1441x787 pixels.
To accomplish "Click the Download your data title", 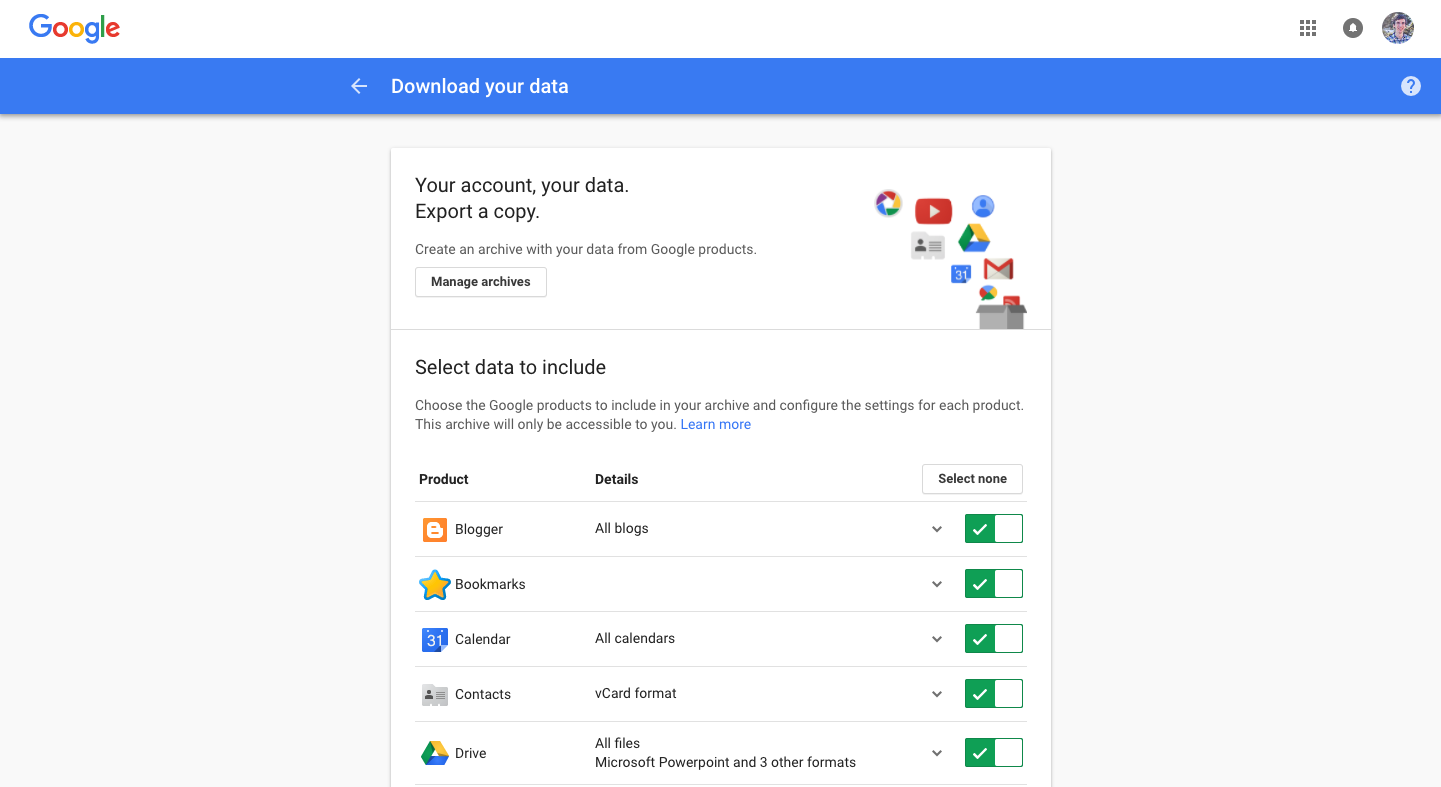I will point(480,86).
